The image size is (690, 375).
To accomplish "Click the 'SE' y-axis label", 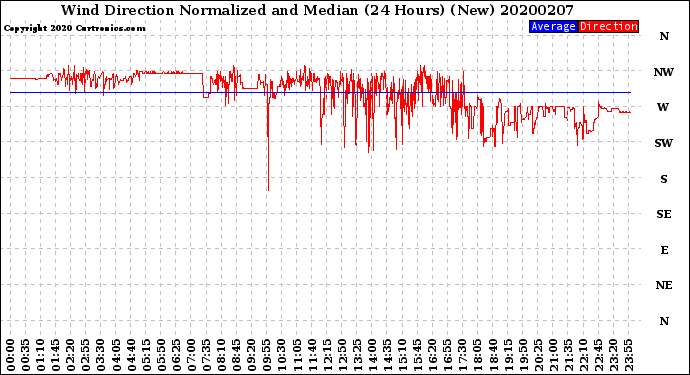I will (664, 214).
